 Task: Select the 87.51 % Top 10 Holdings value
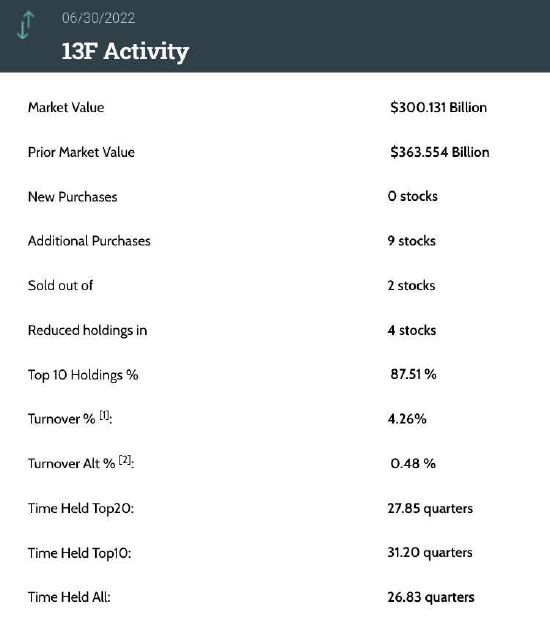point(413,374)
